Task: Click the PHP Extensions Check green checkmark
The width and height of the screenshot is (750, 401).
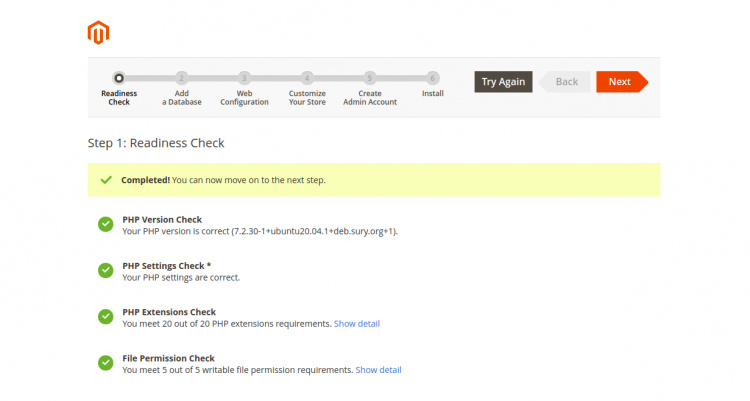Action: pos(105,316)
